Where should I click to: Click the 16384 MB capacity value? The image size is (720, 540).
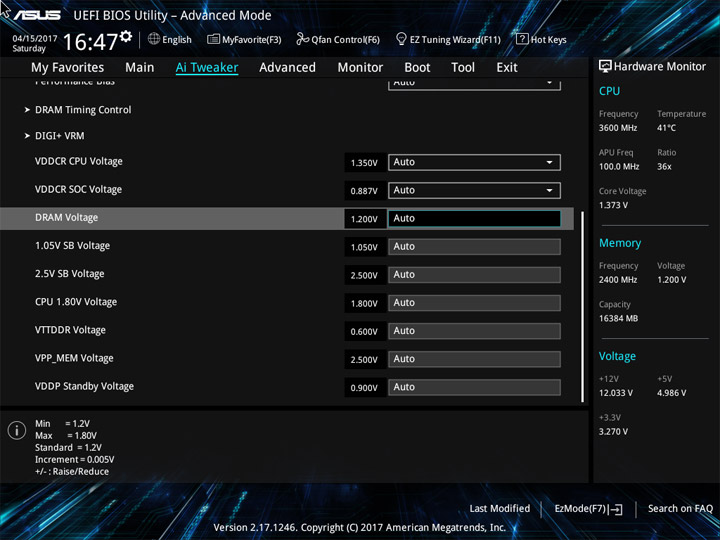coord(619,319)
